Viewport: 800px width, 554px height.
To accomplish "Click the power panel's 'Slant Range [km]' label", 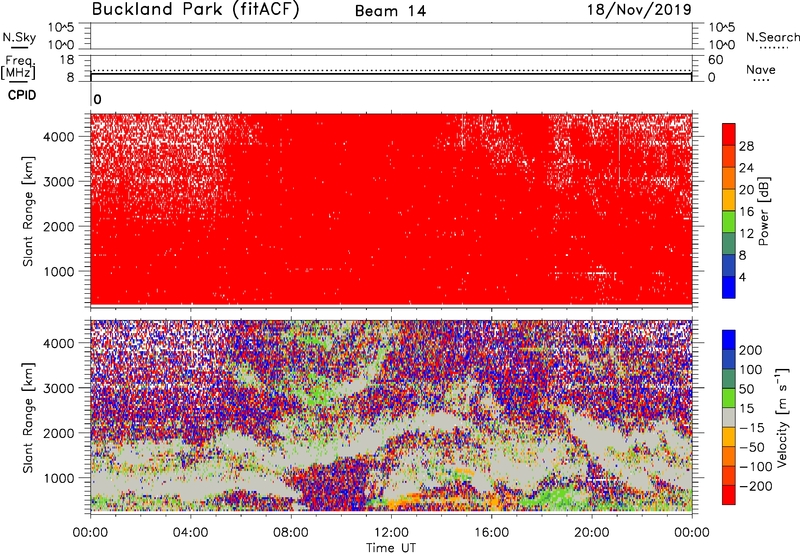I will [28, 212].
